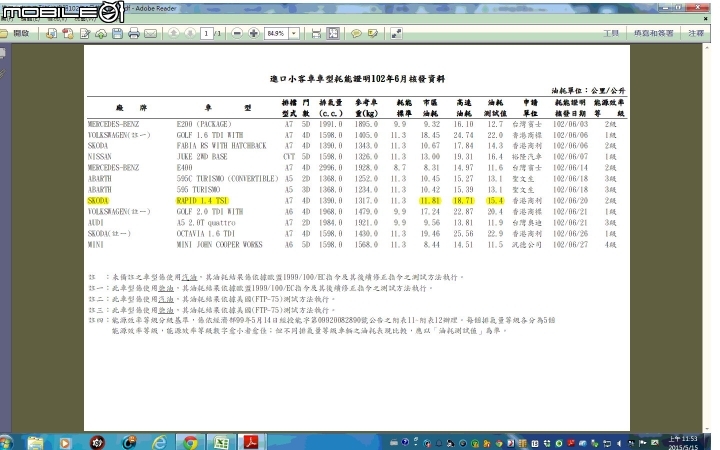Click the Open file folder icon
The image size is (720, 450).
point(4,33)
